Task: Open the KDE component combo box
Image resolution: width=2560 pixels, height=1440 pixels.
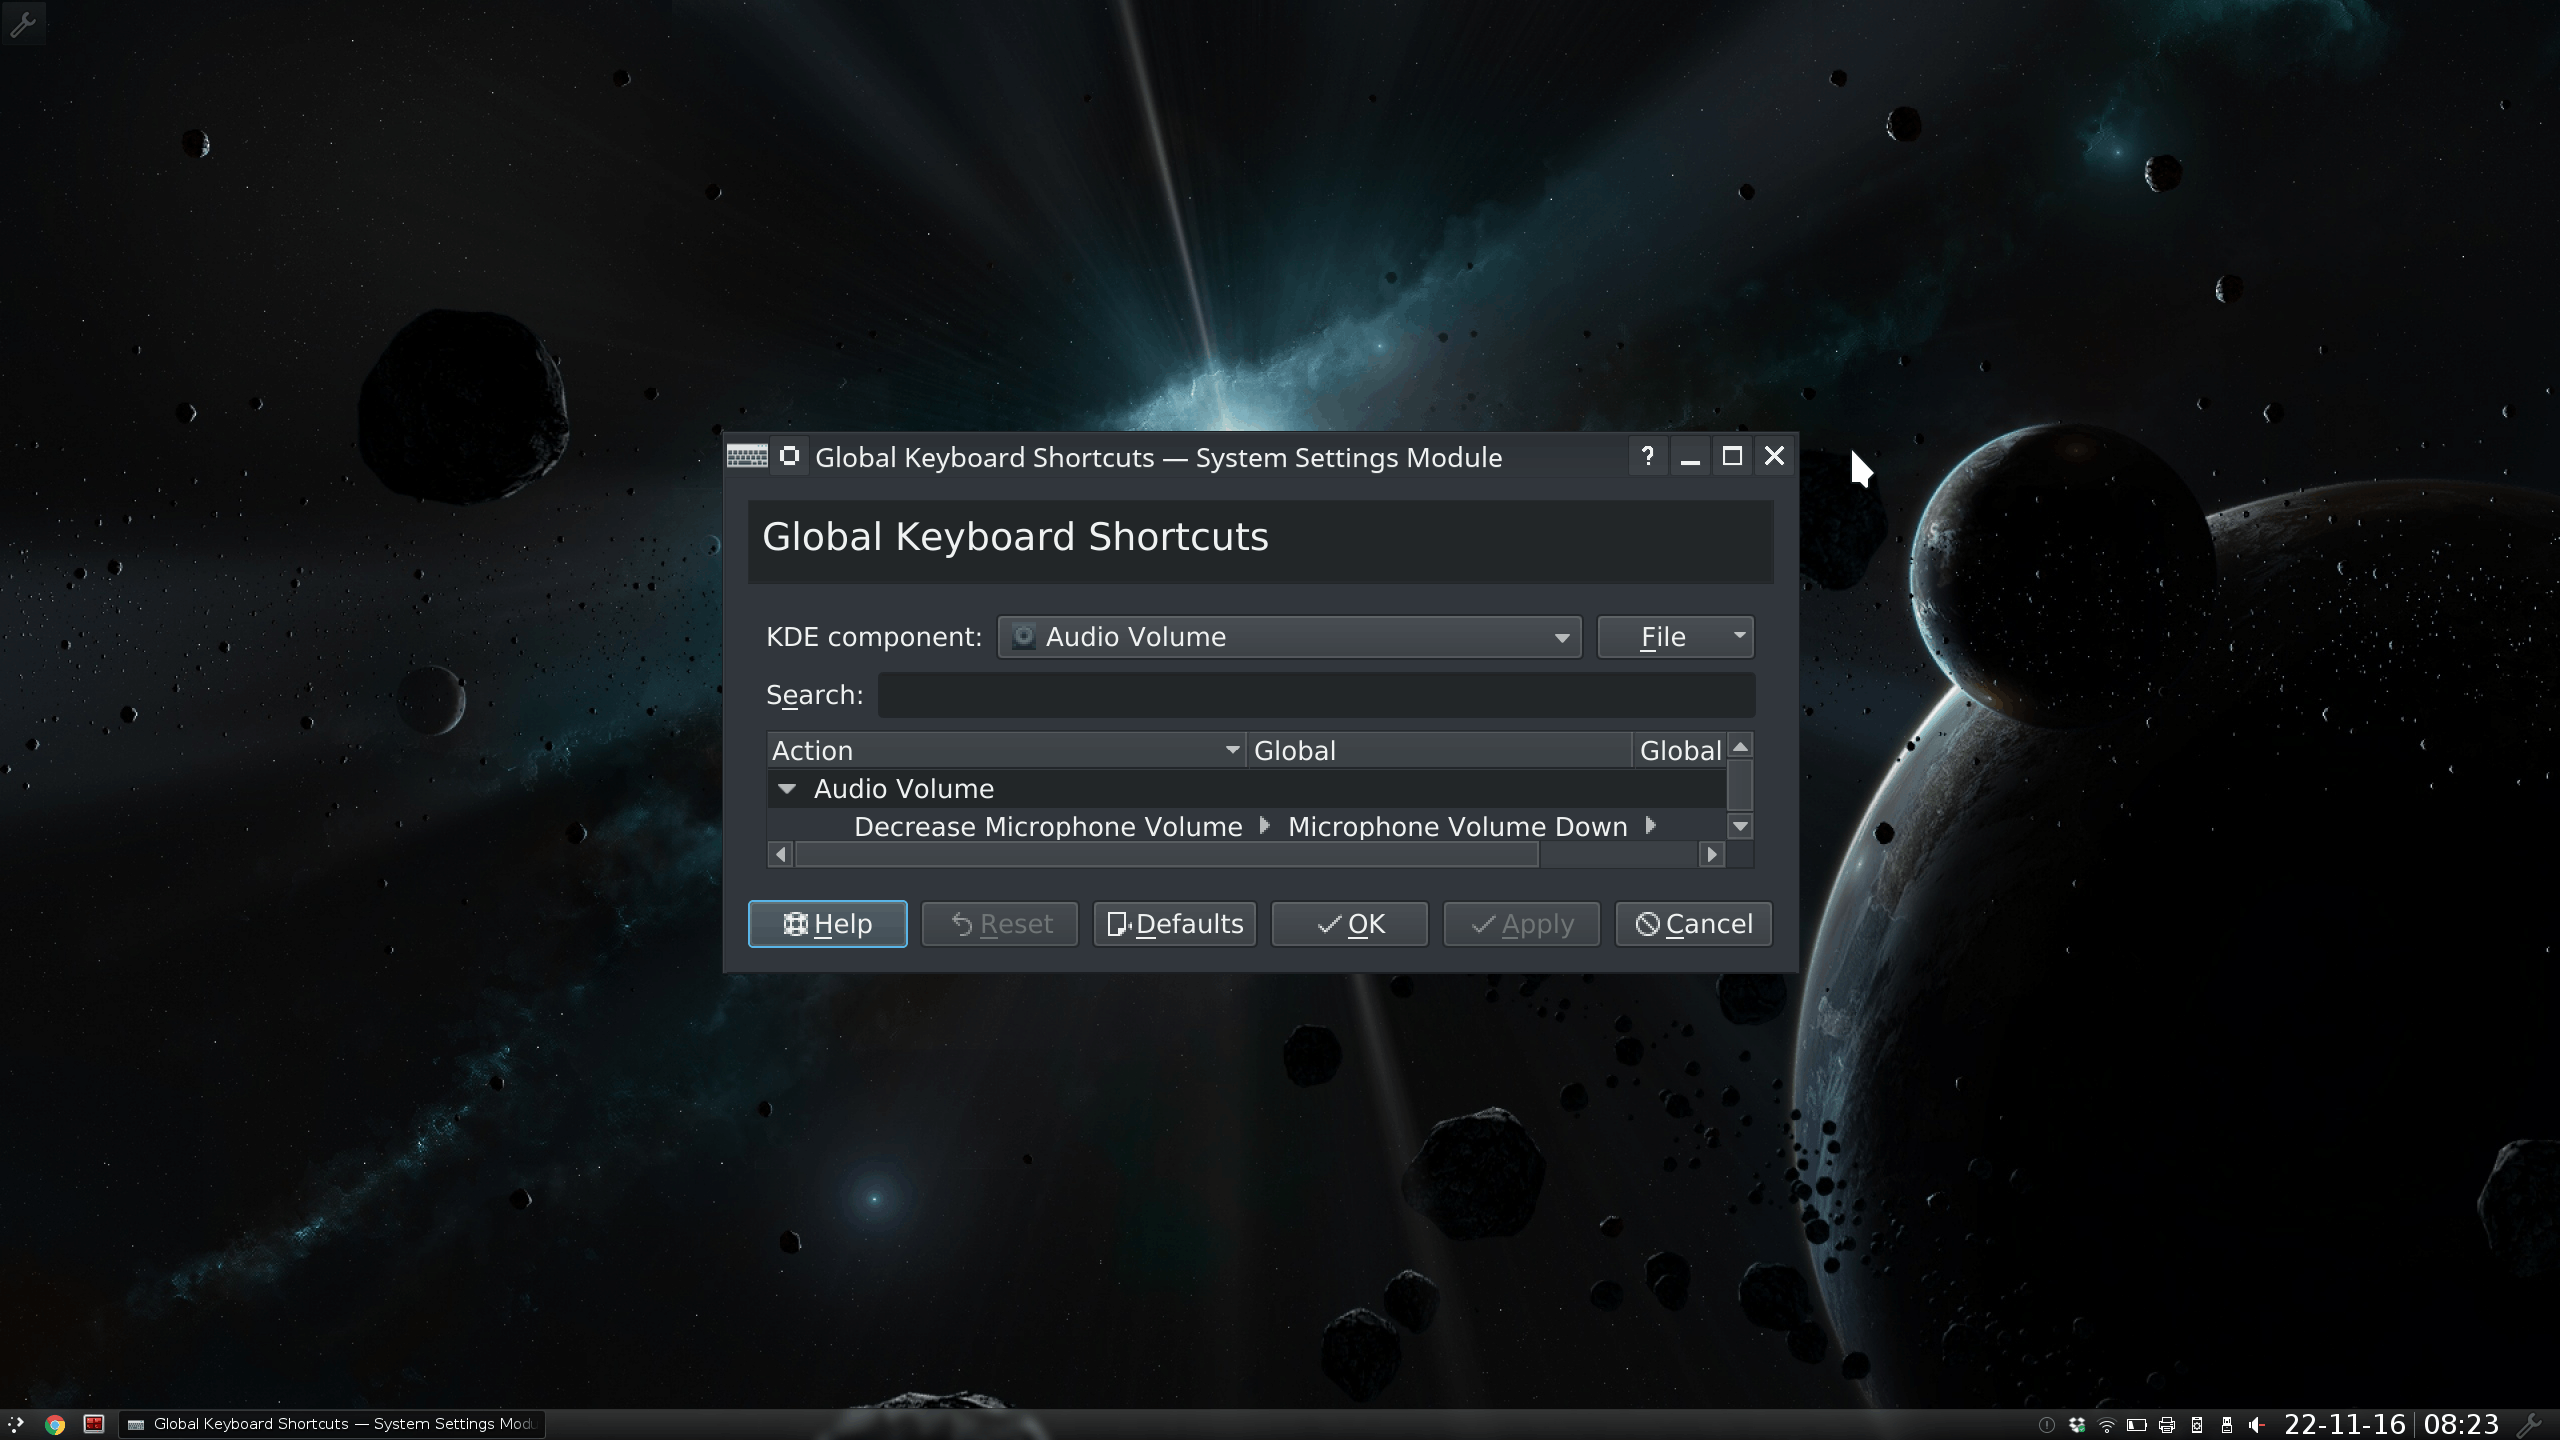Action: click(x=1288, y=637)
